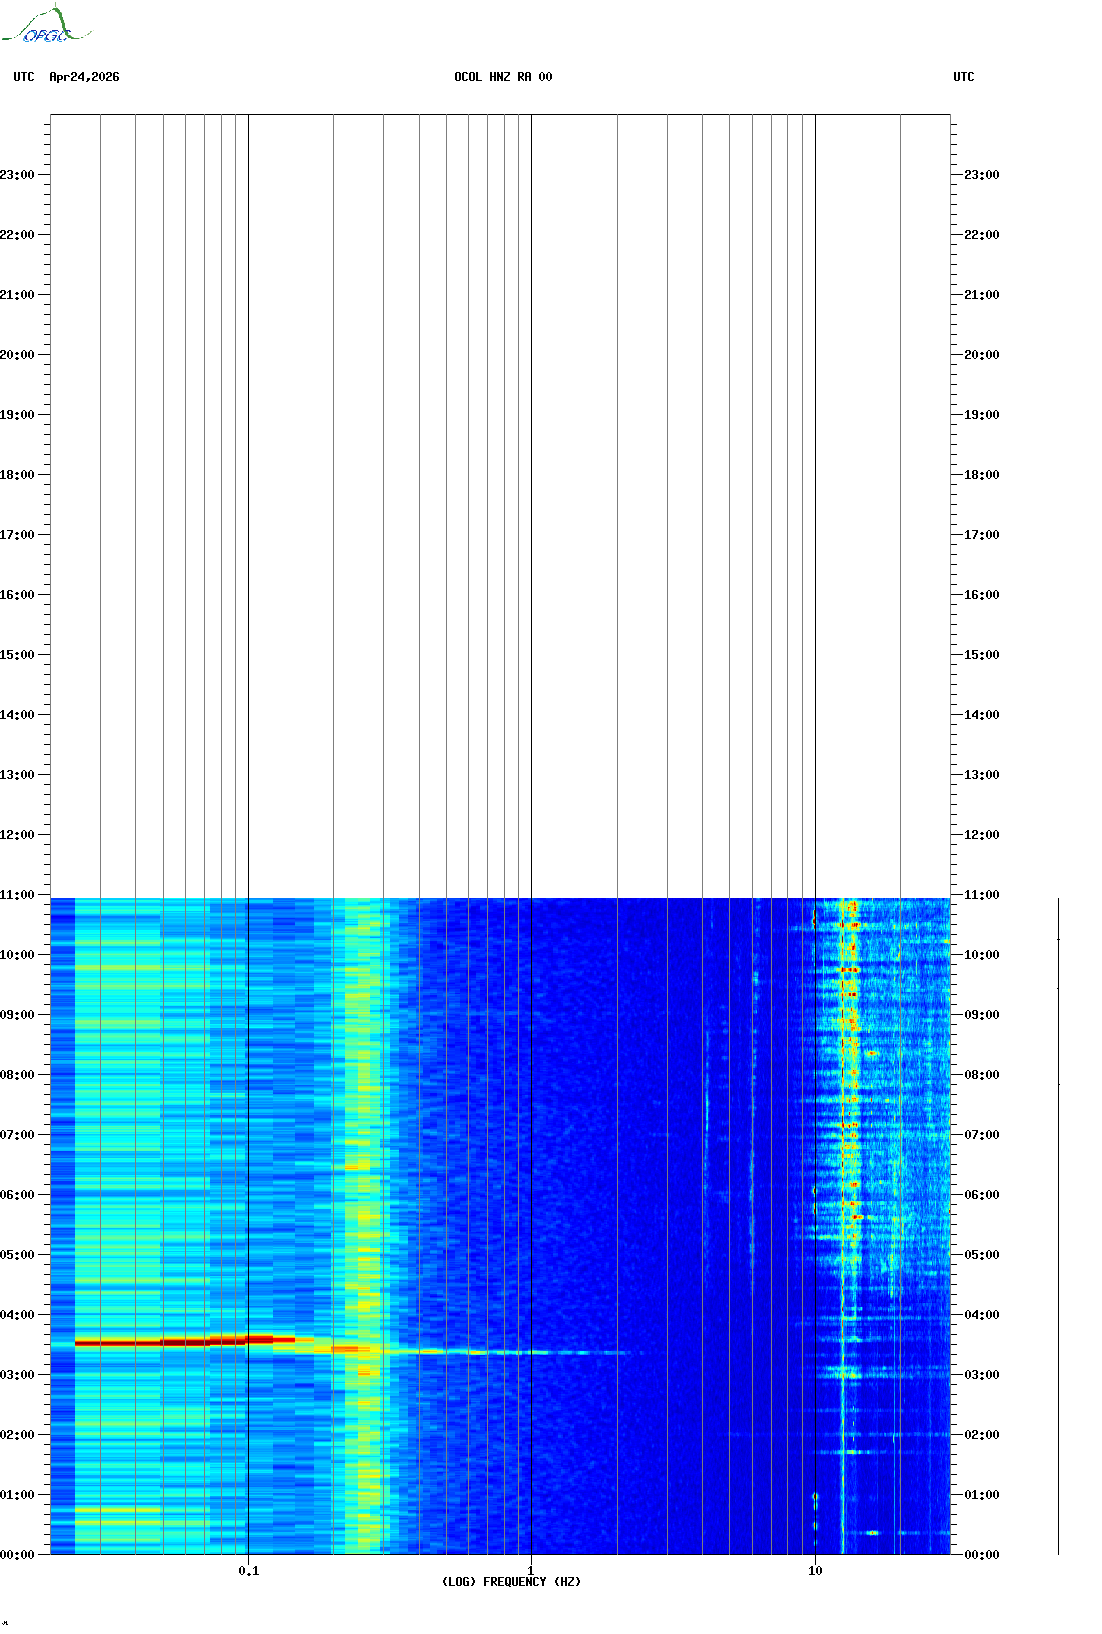Click the left axis 00:00 label

(17, 1555)
